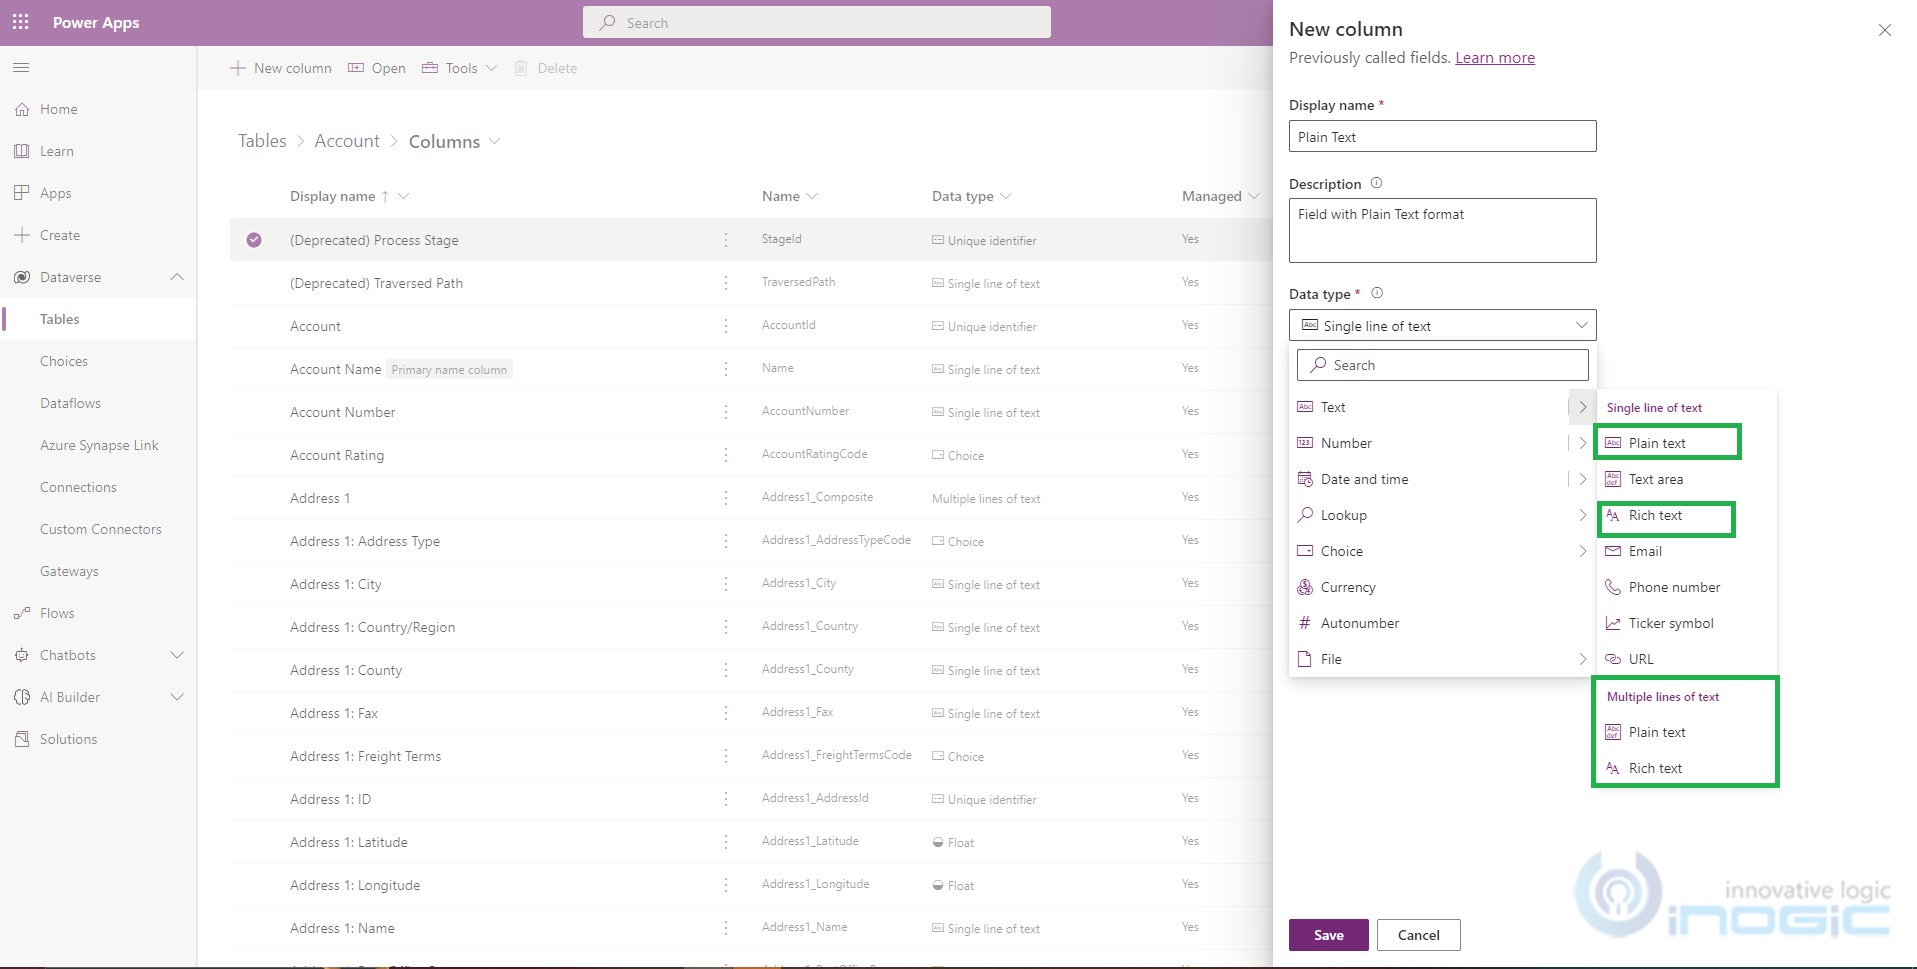Viewport: 1917px width, 969px height.
Task: Click the Open icon in toolbar
Action: [x=356, y=68]
